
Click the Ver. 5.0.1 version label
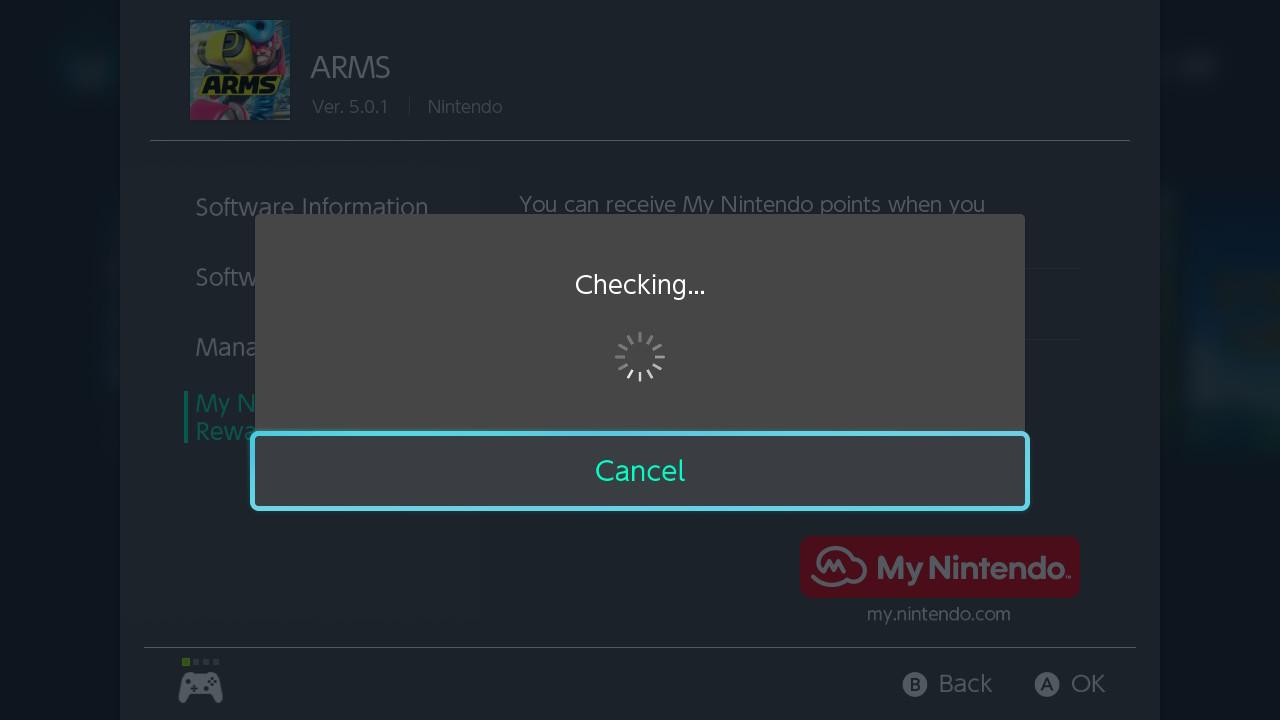click(349, 106)
